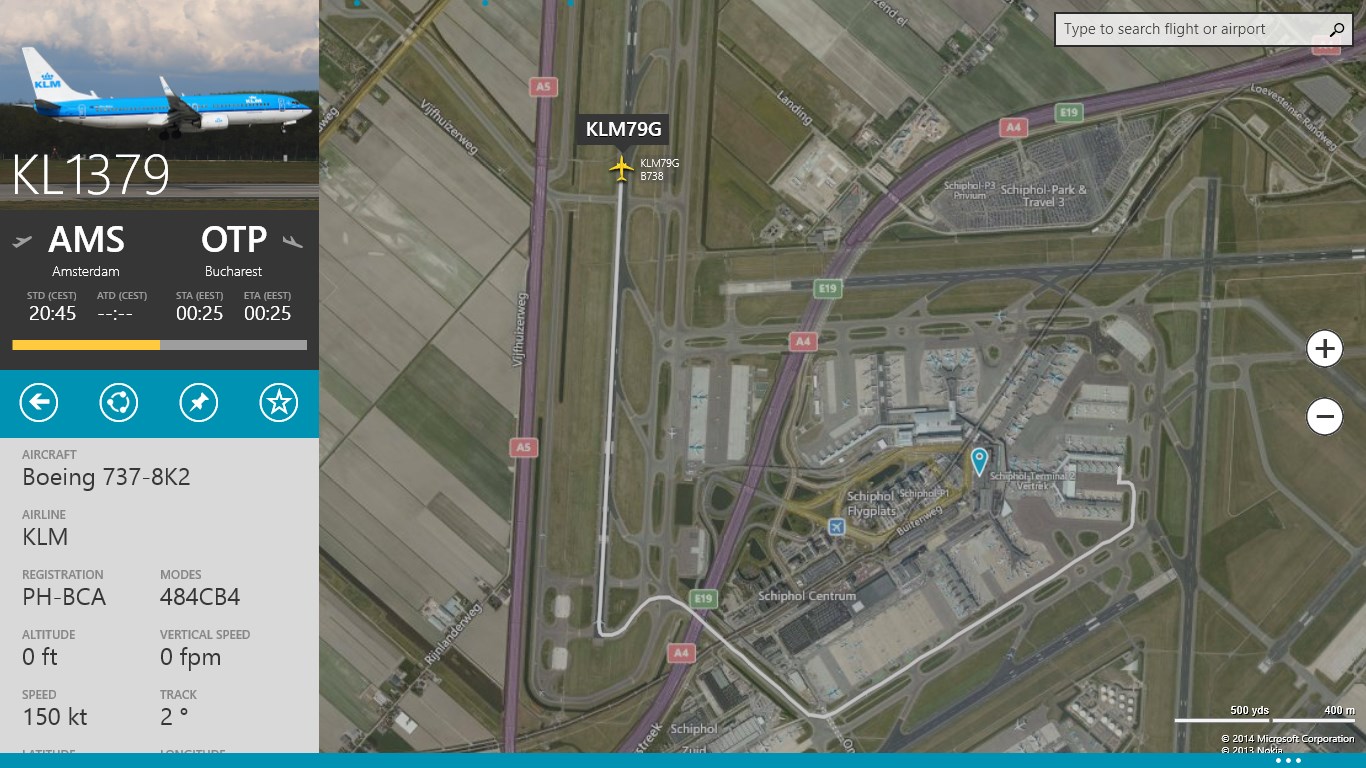Add flight to favorites star icon
This screenshot has width=1366, height=768.
278,403
